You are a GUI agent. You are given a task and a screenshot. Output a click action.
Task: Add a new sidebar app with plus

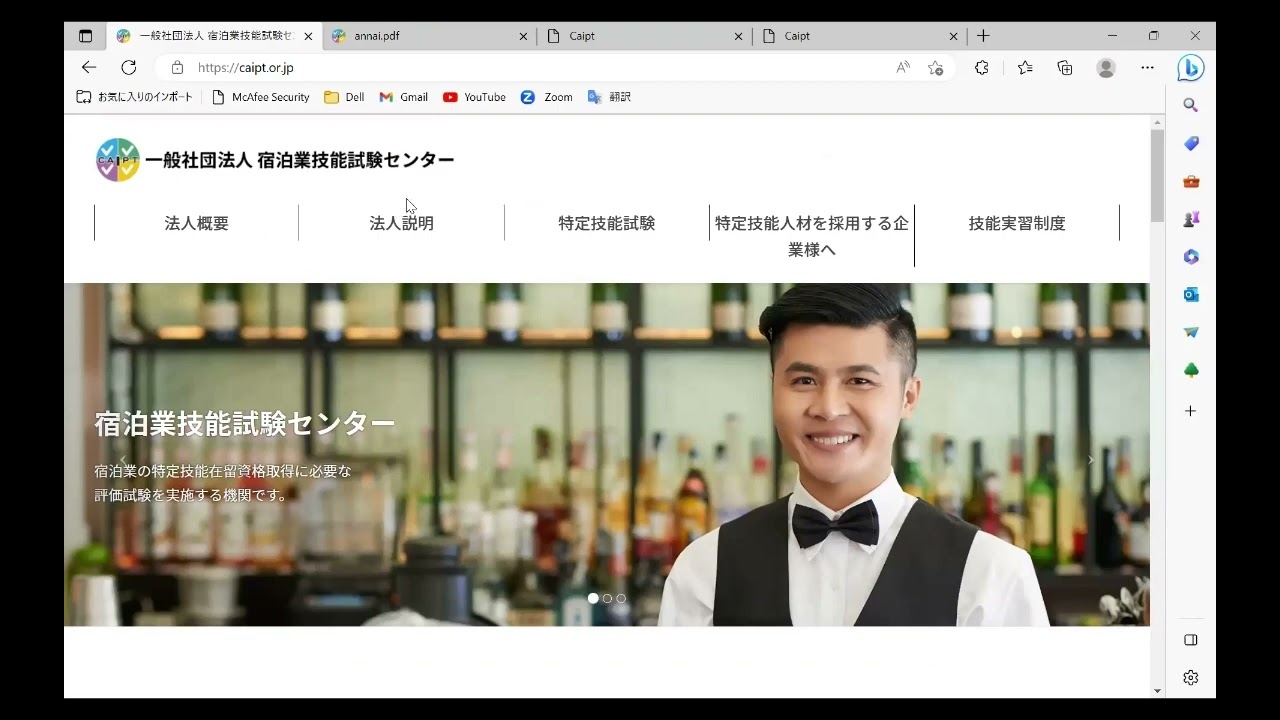click(x=1190, y=411)
